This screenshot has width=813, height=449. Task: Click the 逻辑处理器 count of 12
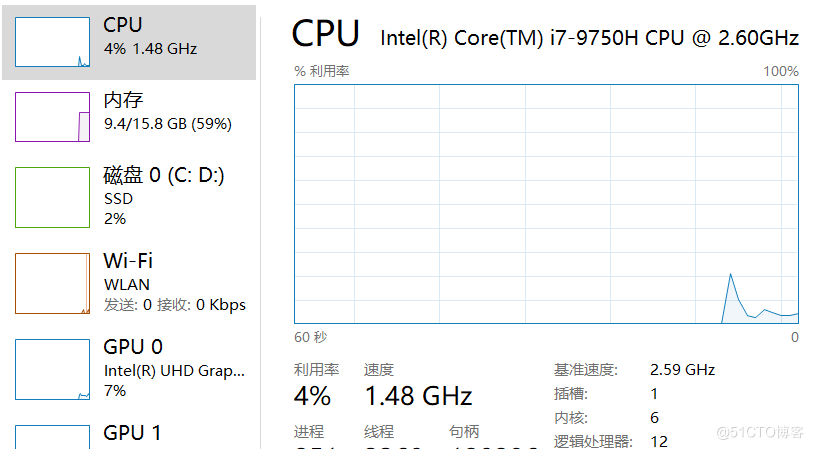[659, 441]
